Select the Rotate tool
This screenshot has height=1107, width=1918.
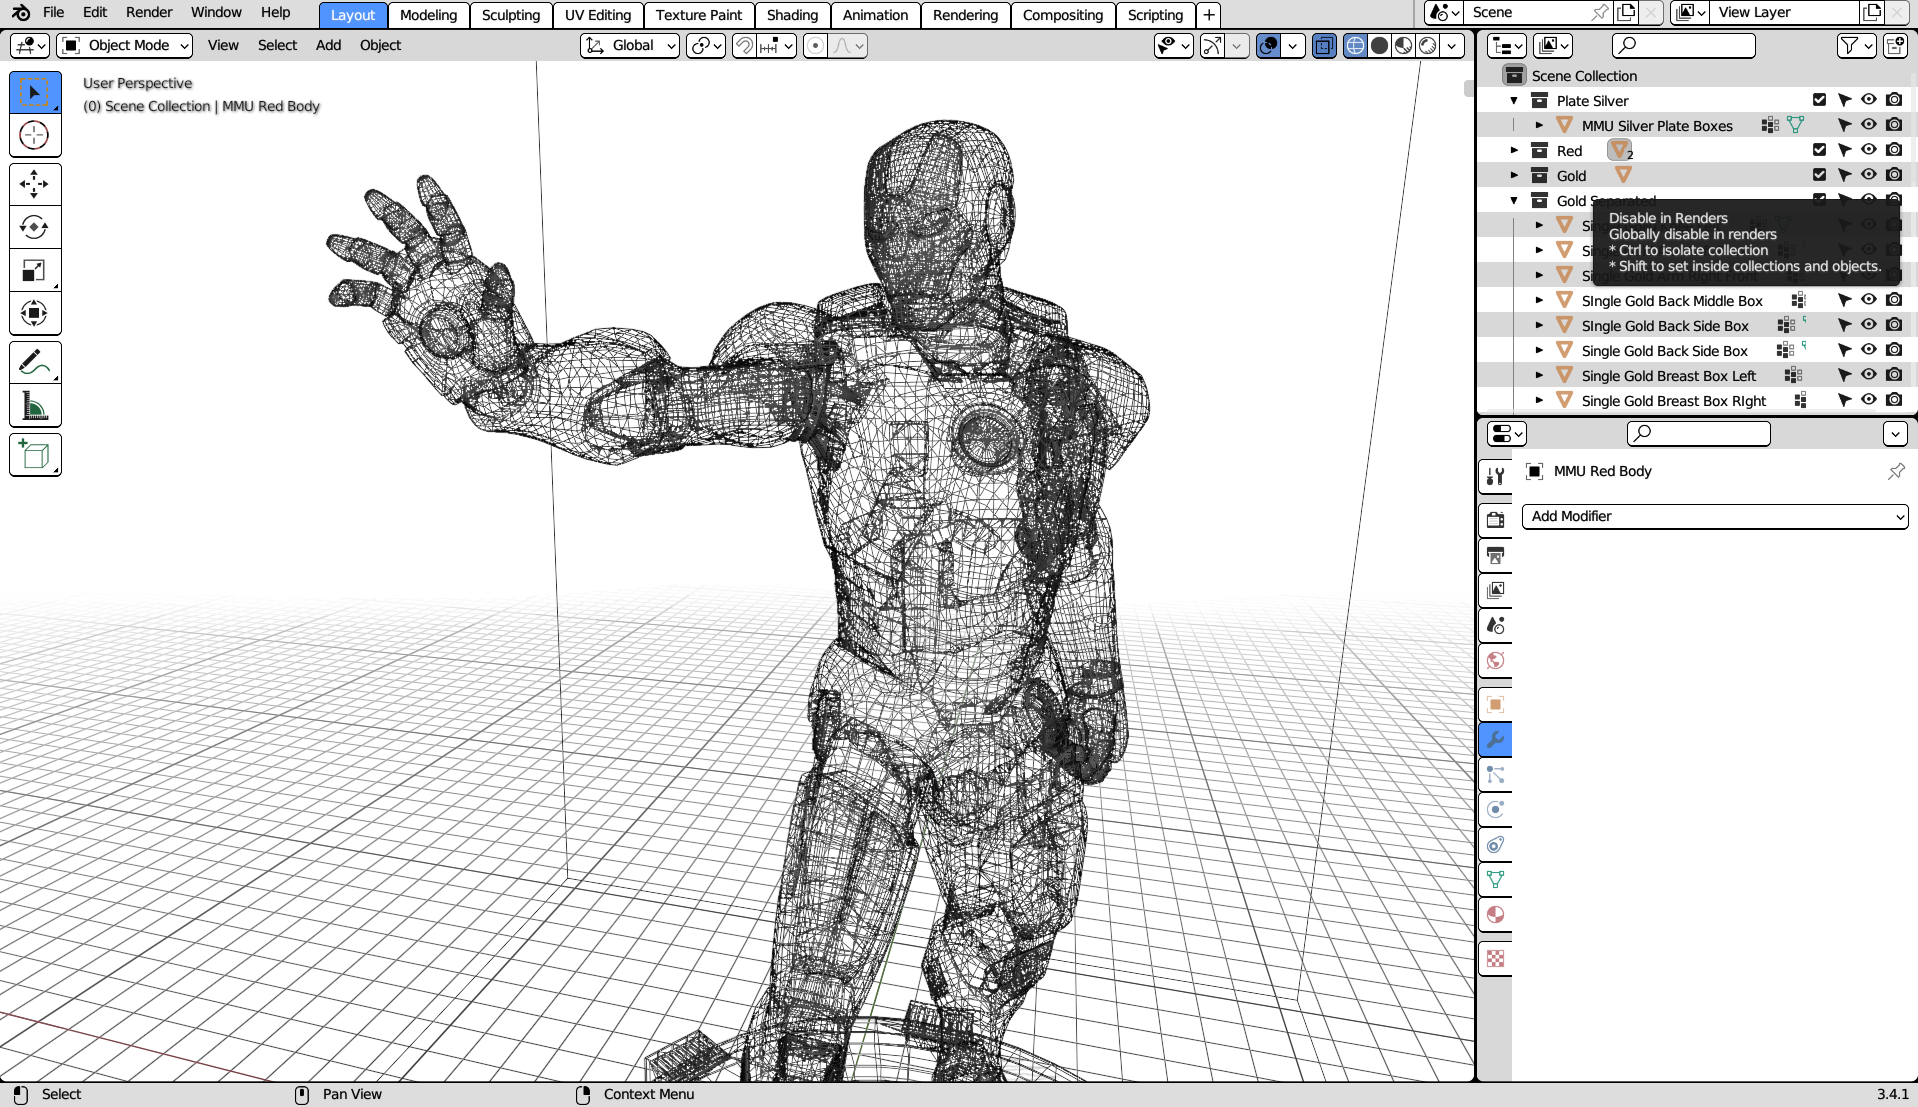[35, 227]
